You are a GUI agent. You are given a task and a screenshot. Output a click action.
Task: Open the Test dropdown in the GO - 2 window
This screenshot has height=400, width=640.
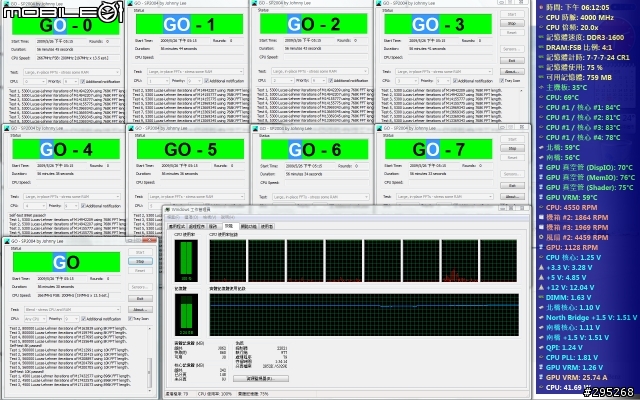point(320,71)
